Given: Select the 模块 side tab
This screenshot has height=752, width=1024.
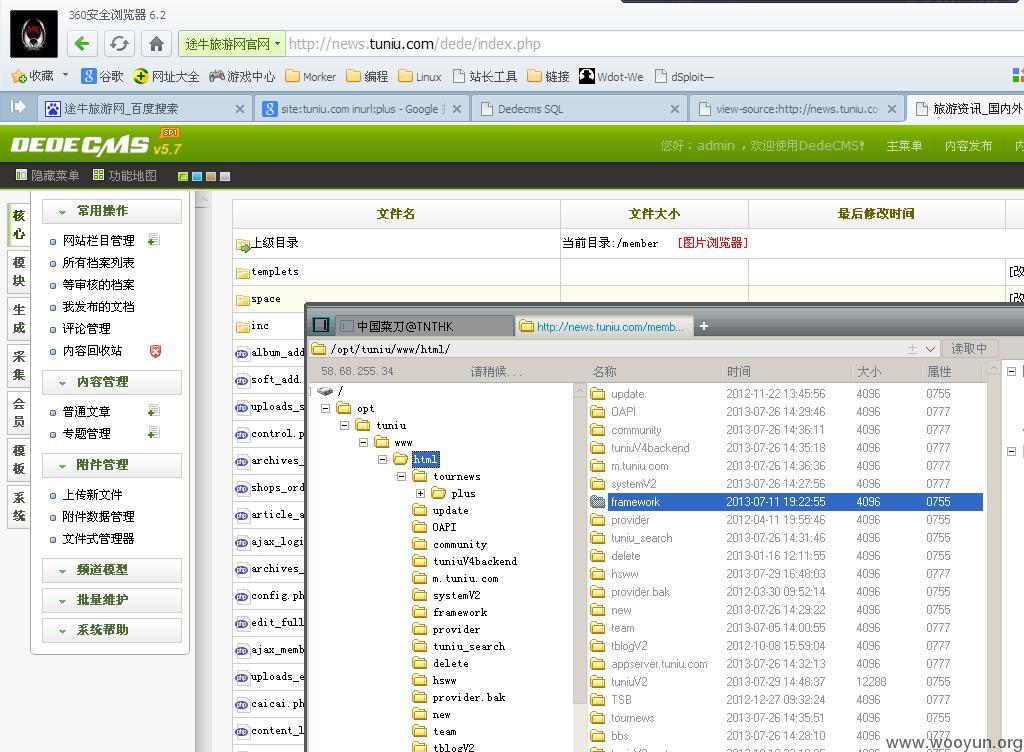Looking at the screenshot, I should click(x=19, y=272).
